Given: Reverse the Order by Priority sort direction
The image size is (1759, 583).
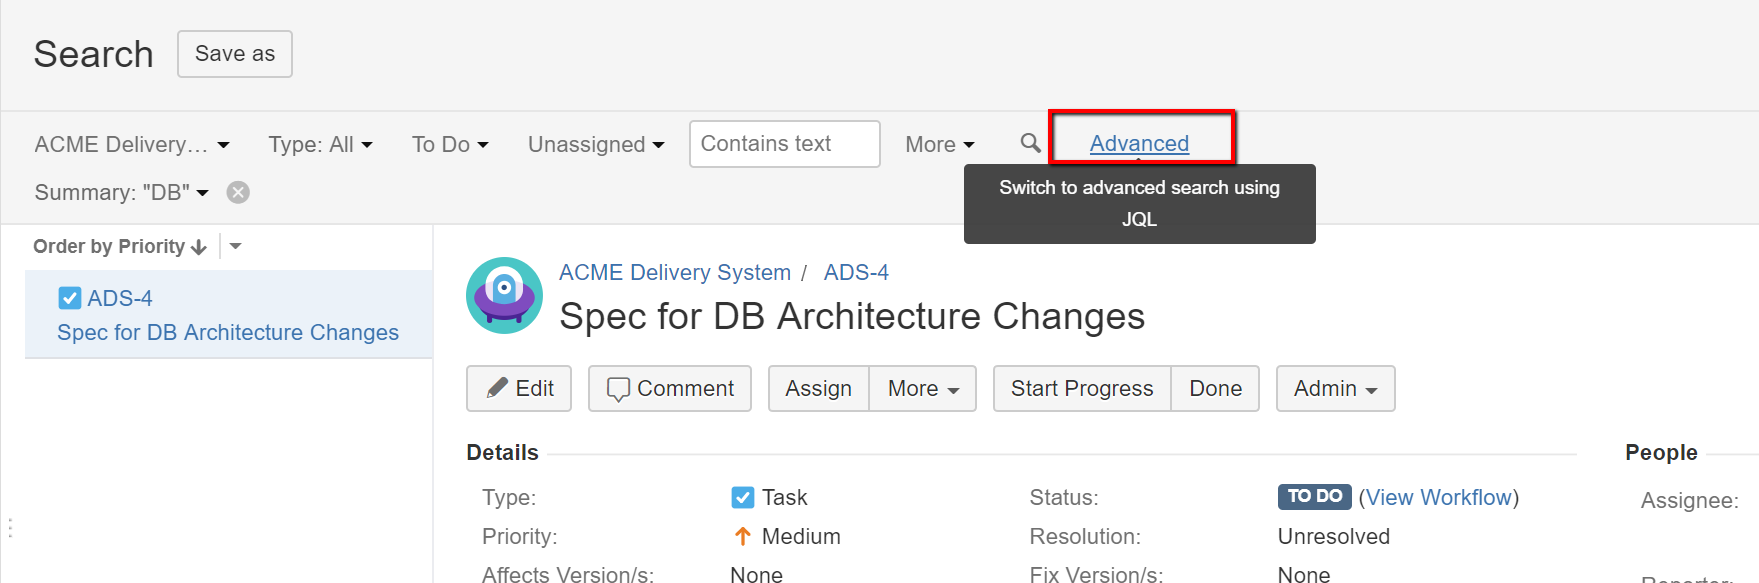Looking at the screenshot, I should pyautogui.click(x=198, y=247).
